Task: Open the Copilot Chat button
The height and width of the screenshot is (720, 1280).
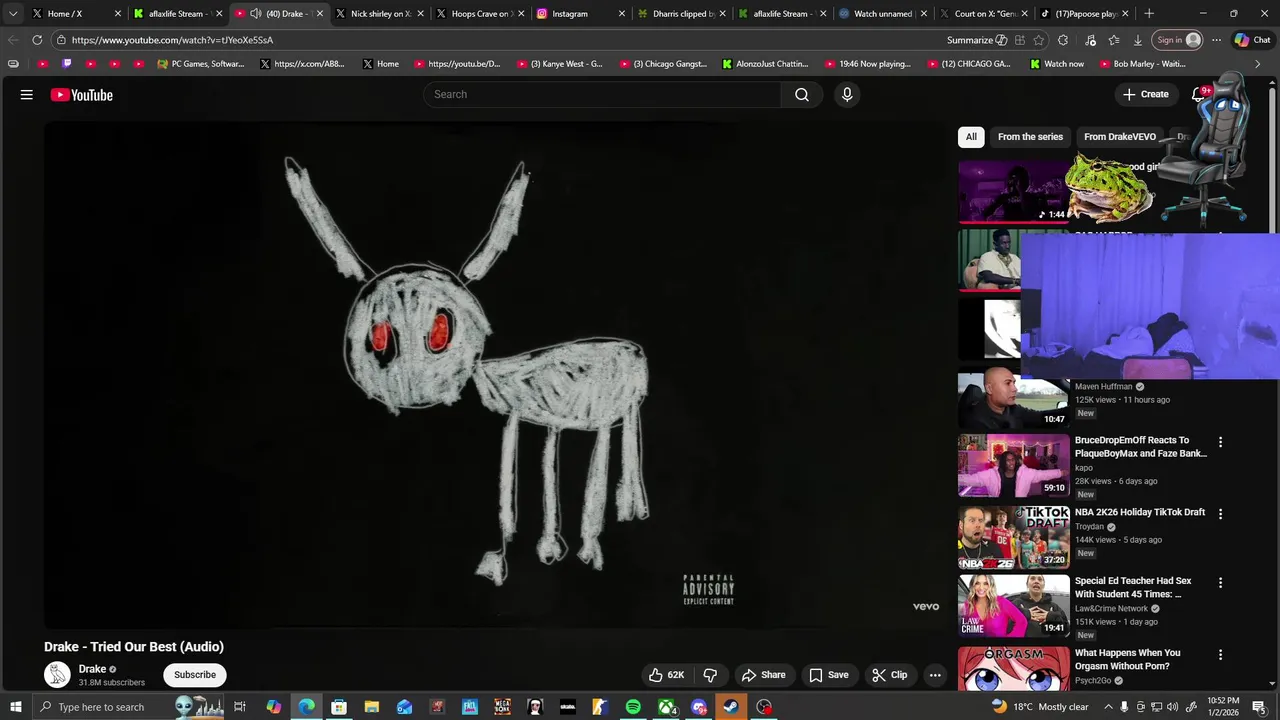Action: (x=1252, y=40)
